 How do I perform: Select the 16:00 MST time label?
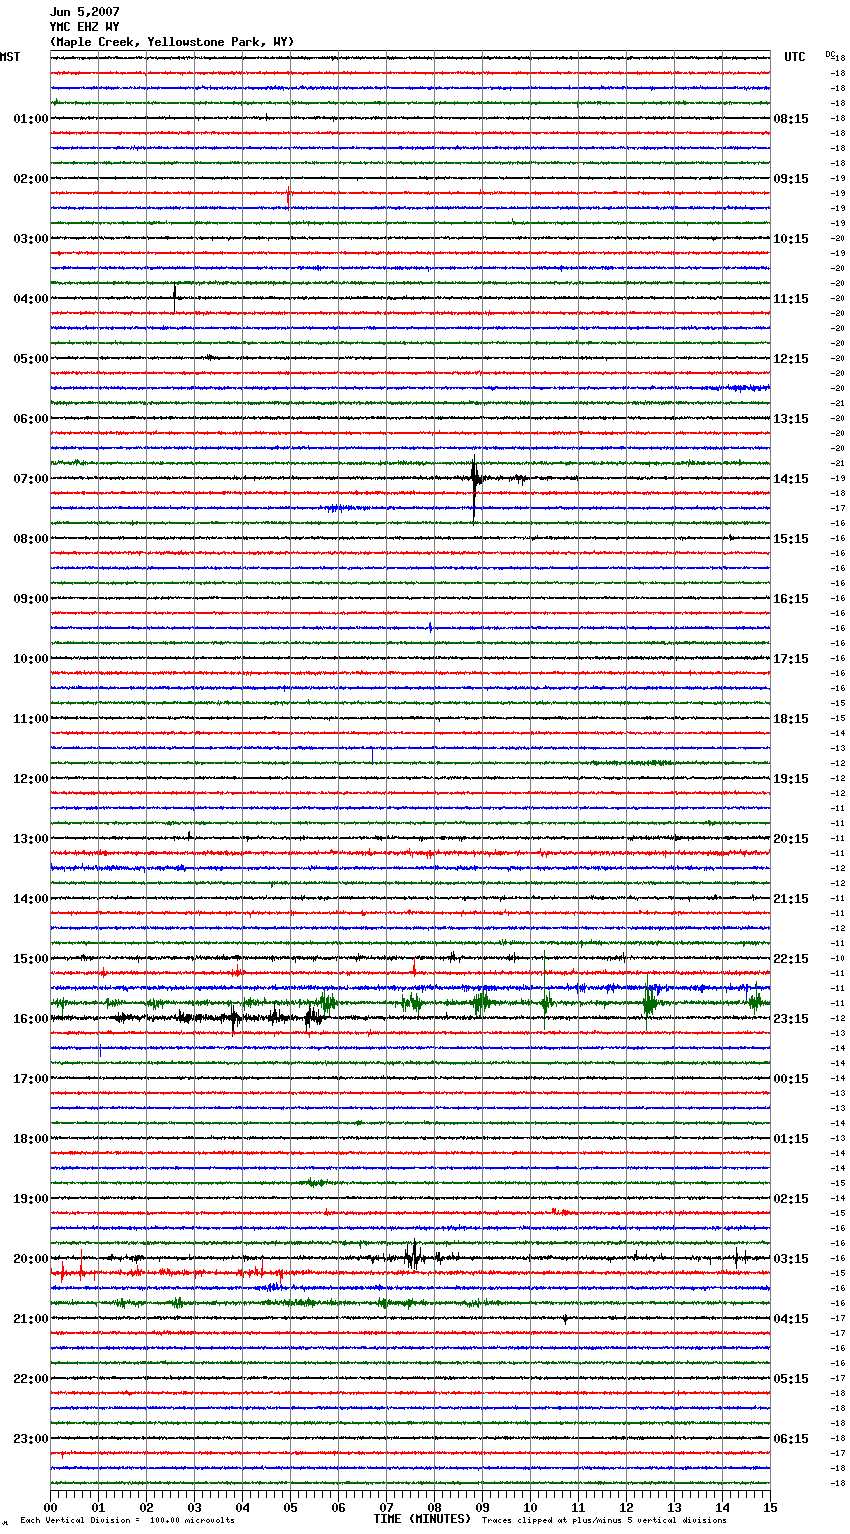pyautogui.click(x=31, y=1019)
